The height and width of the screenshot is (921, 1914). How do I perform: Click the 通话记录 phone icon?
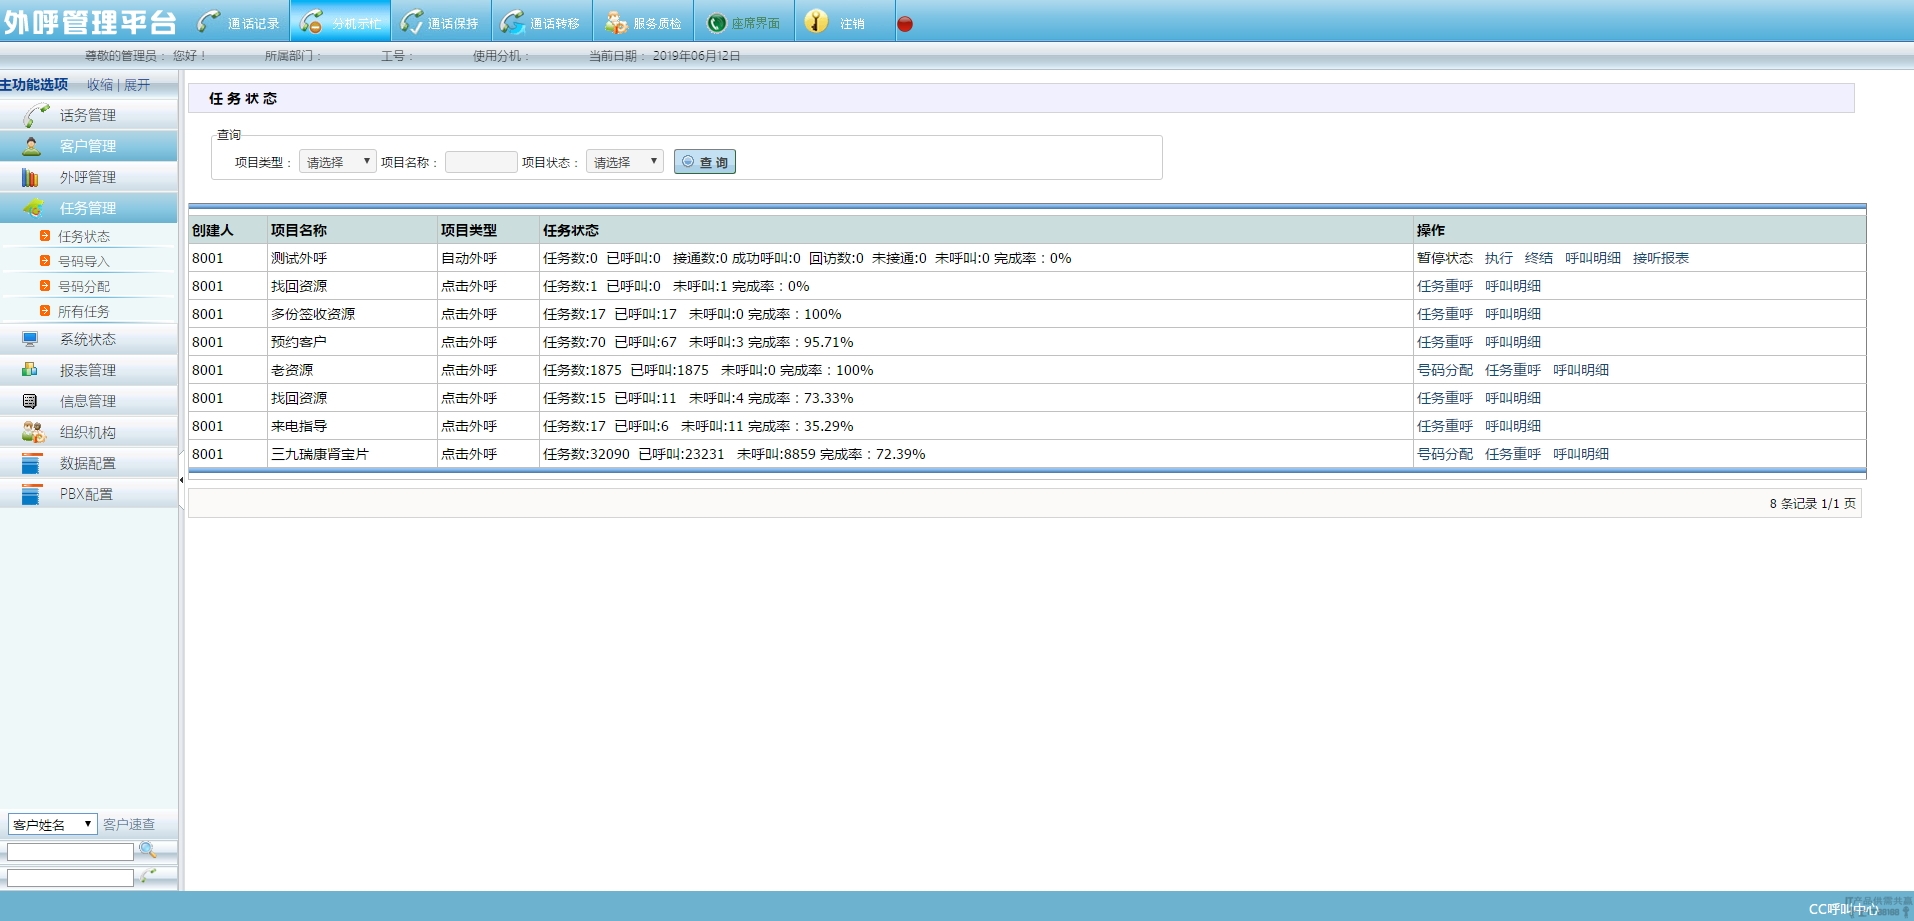tap(209, 21)
